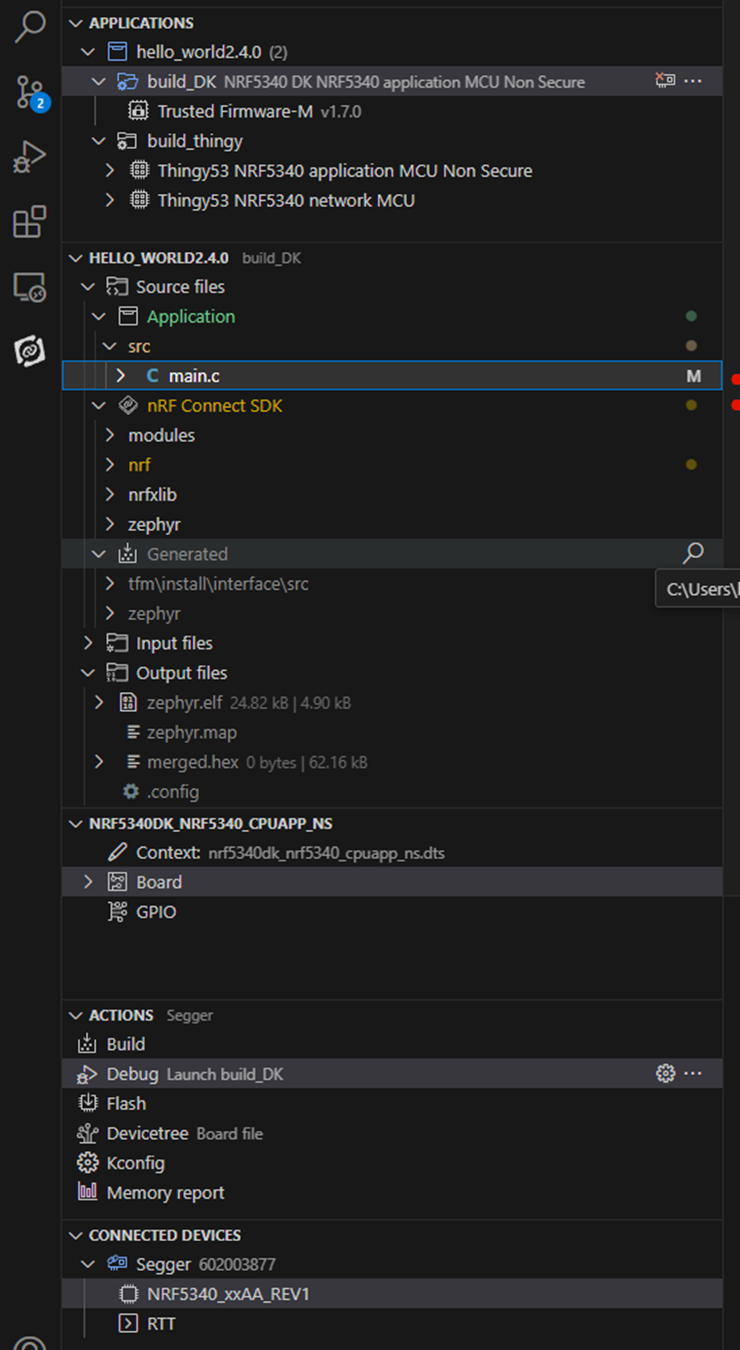Collapse Segger 602003877 device

(88, 1264)
